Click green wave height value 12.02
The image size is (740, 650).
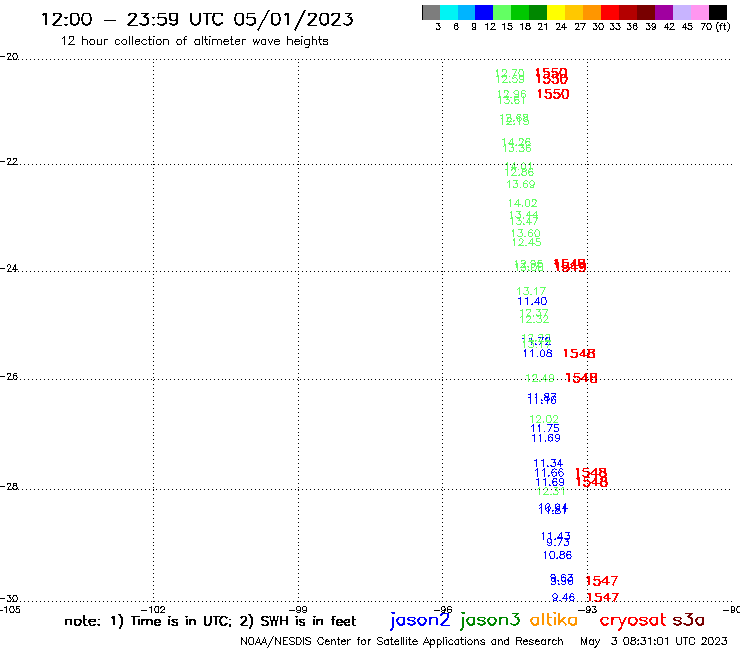coord(544,419)
